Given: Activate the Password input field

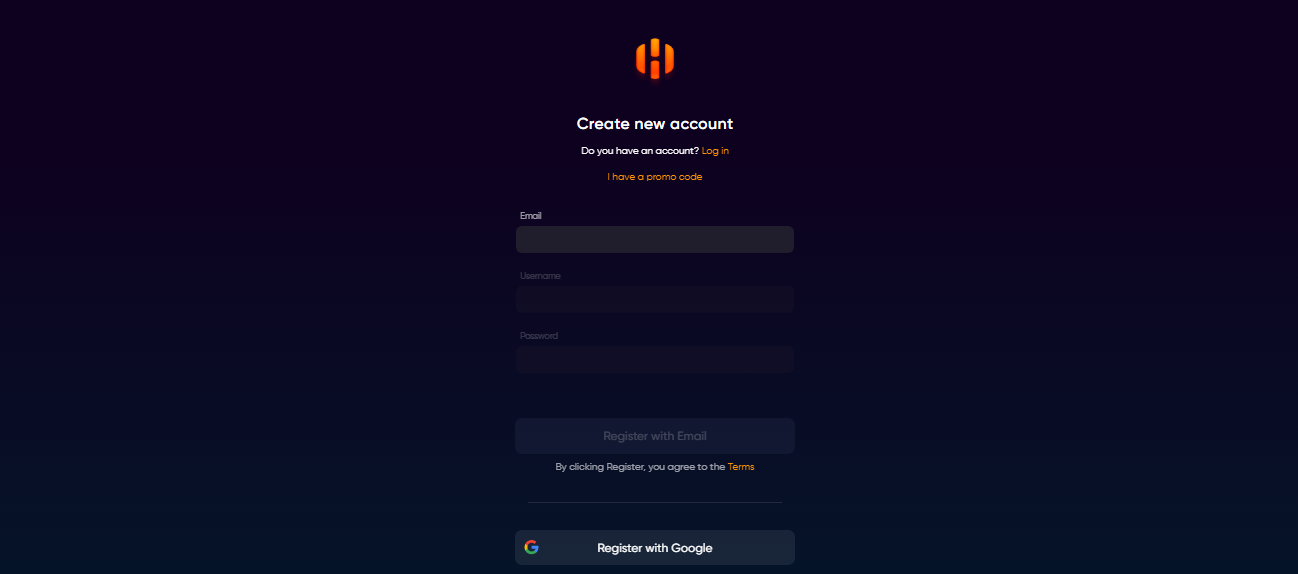Looking at the screenshot, I should pos(655,360).
